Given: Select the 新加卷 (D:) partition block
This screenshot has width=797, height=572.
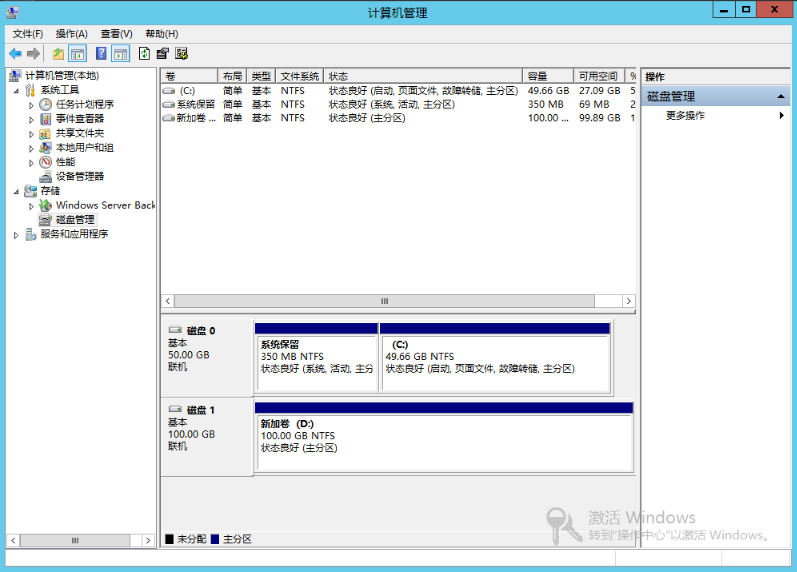Looking at the screenshot, I should (x=444, y=437).
